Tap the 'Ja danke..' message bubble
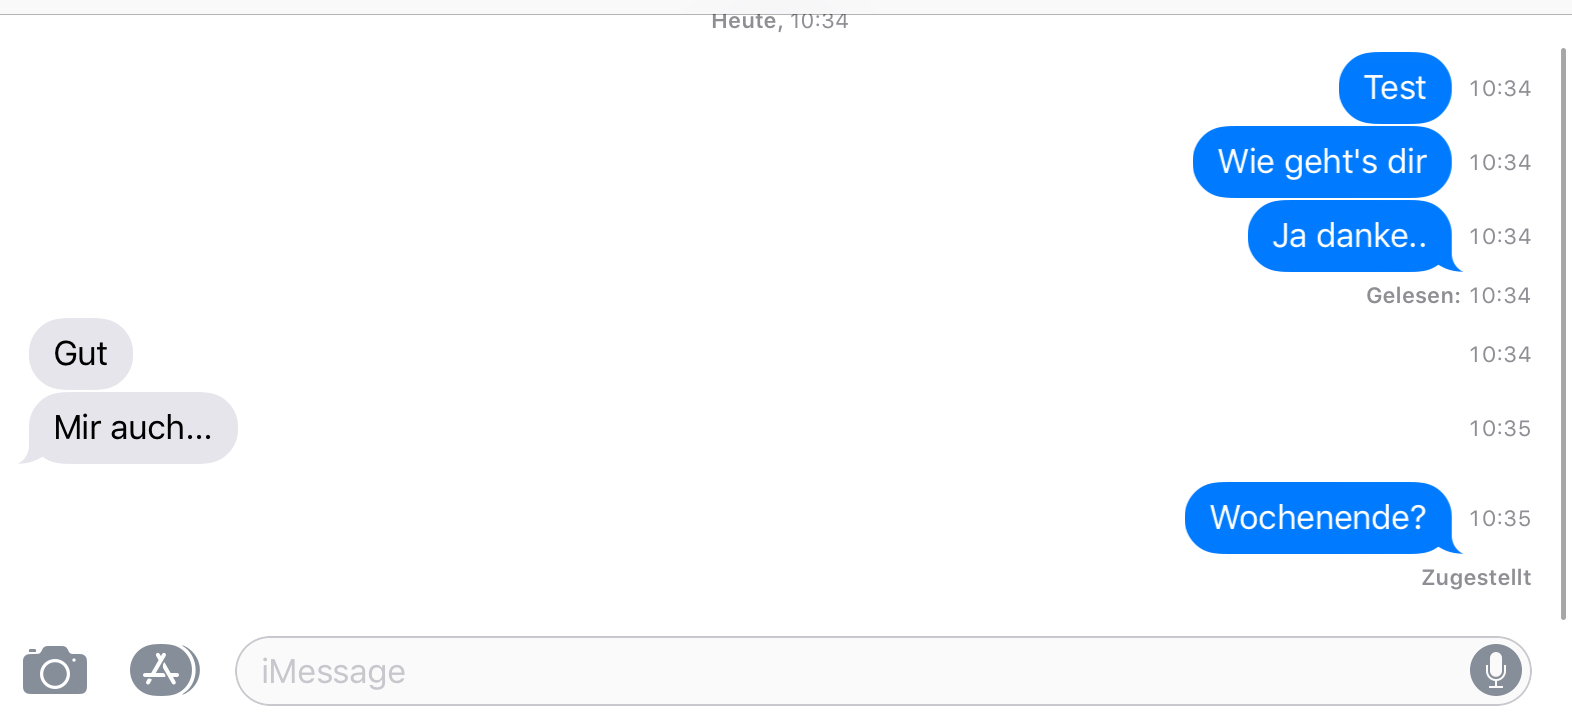 click(x=1352, y=236)
